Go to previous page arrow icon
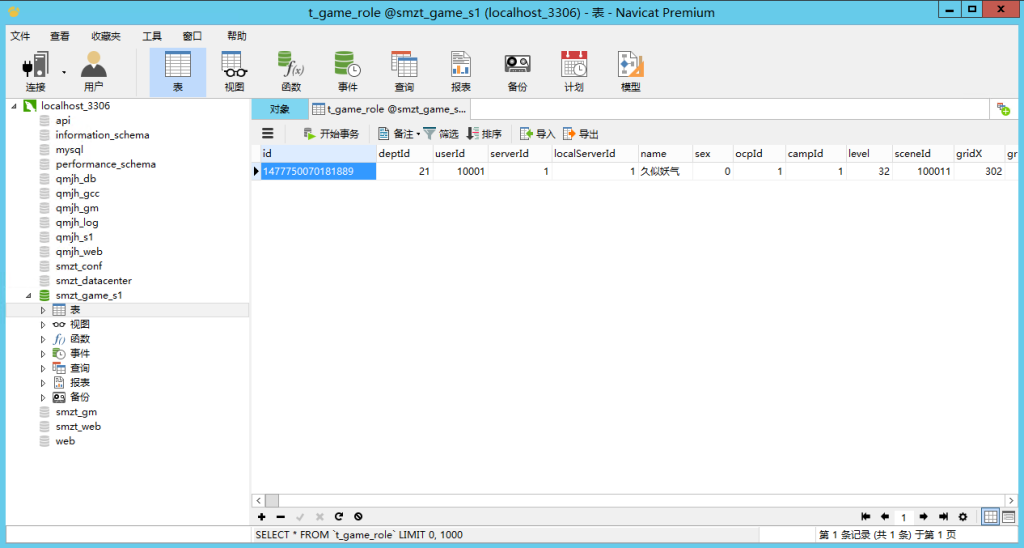The width and height of the screenshot is (1024, 548). point(885,517)
